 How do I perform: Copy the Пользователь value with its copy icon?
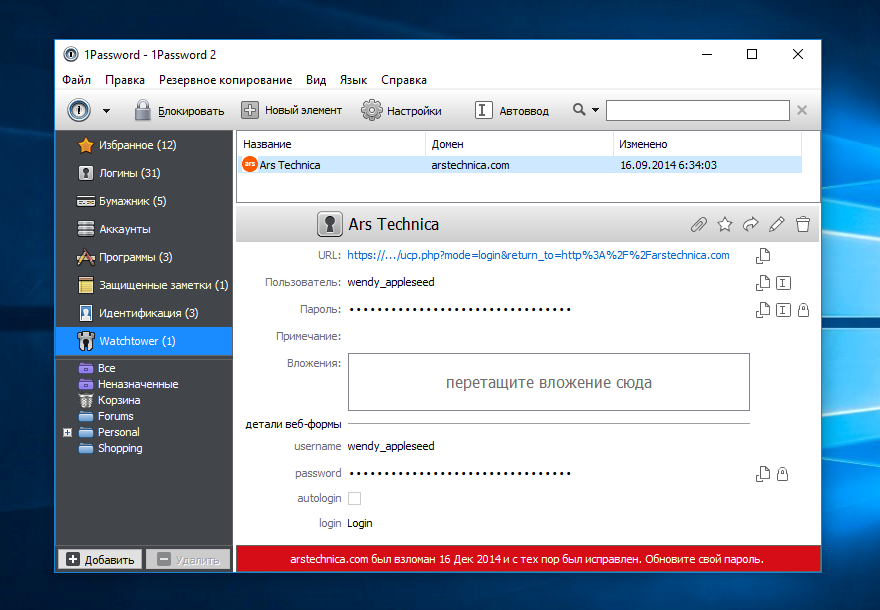tap(763, 283)
